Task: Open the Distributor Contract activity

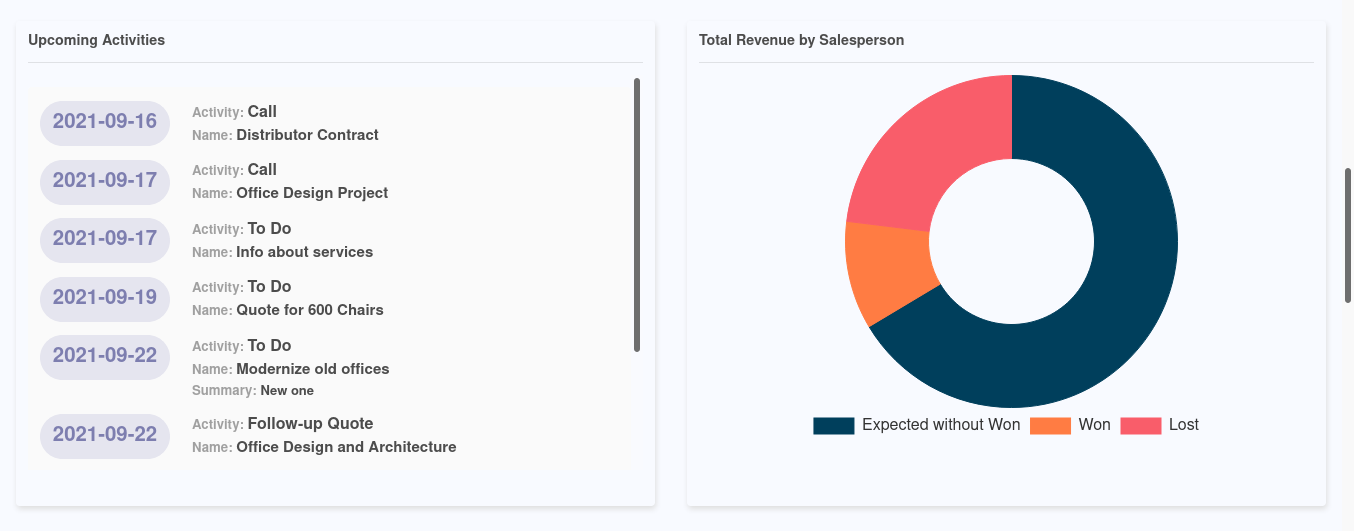Action: coord(307,135)
